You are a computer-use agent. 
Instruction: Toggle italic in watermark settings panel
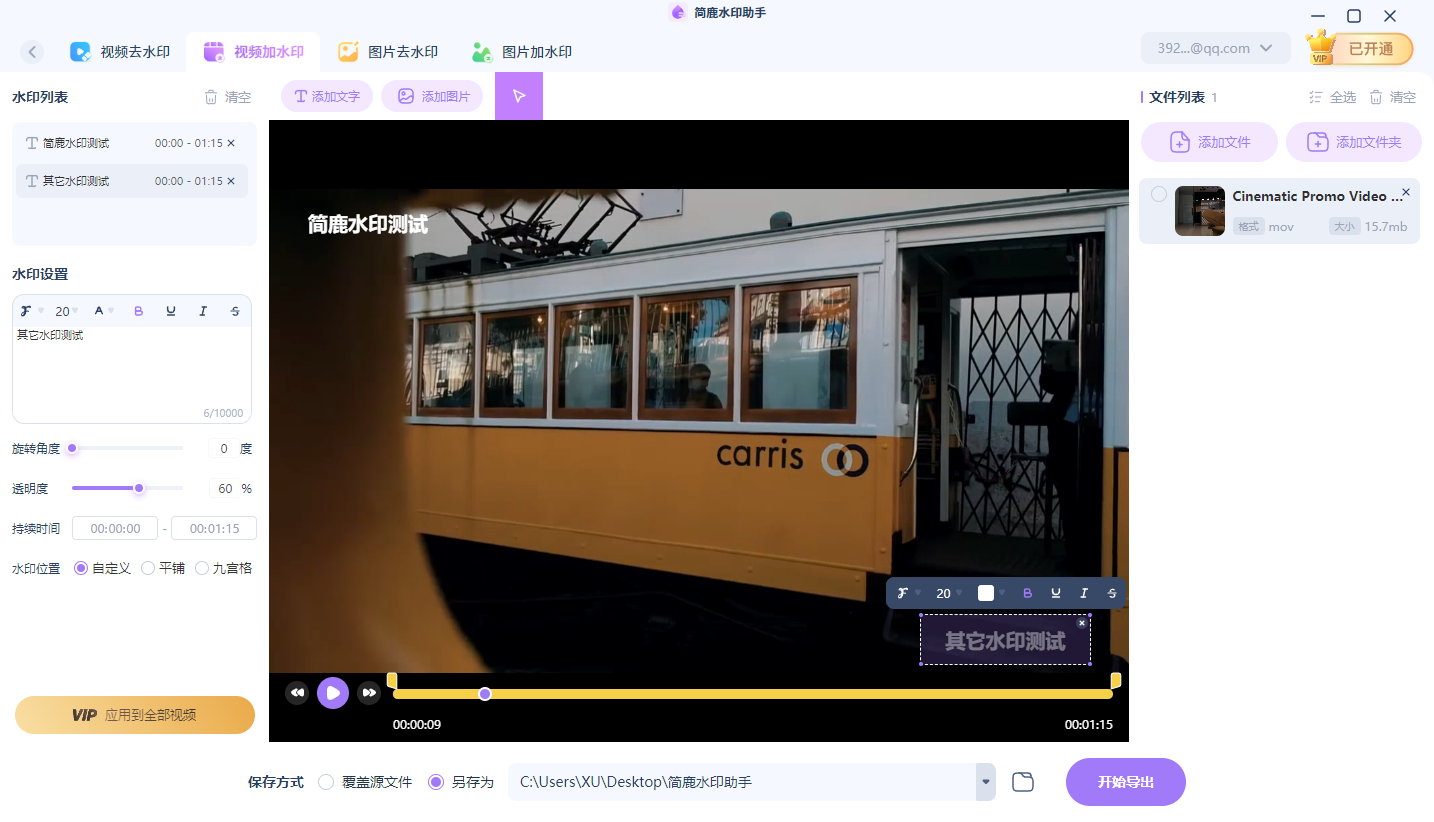click(203, 311)
